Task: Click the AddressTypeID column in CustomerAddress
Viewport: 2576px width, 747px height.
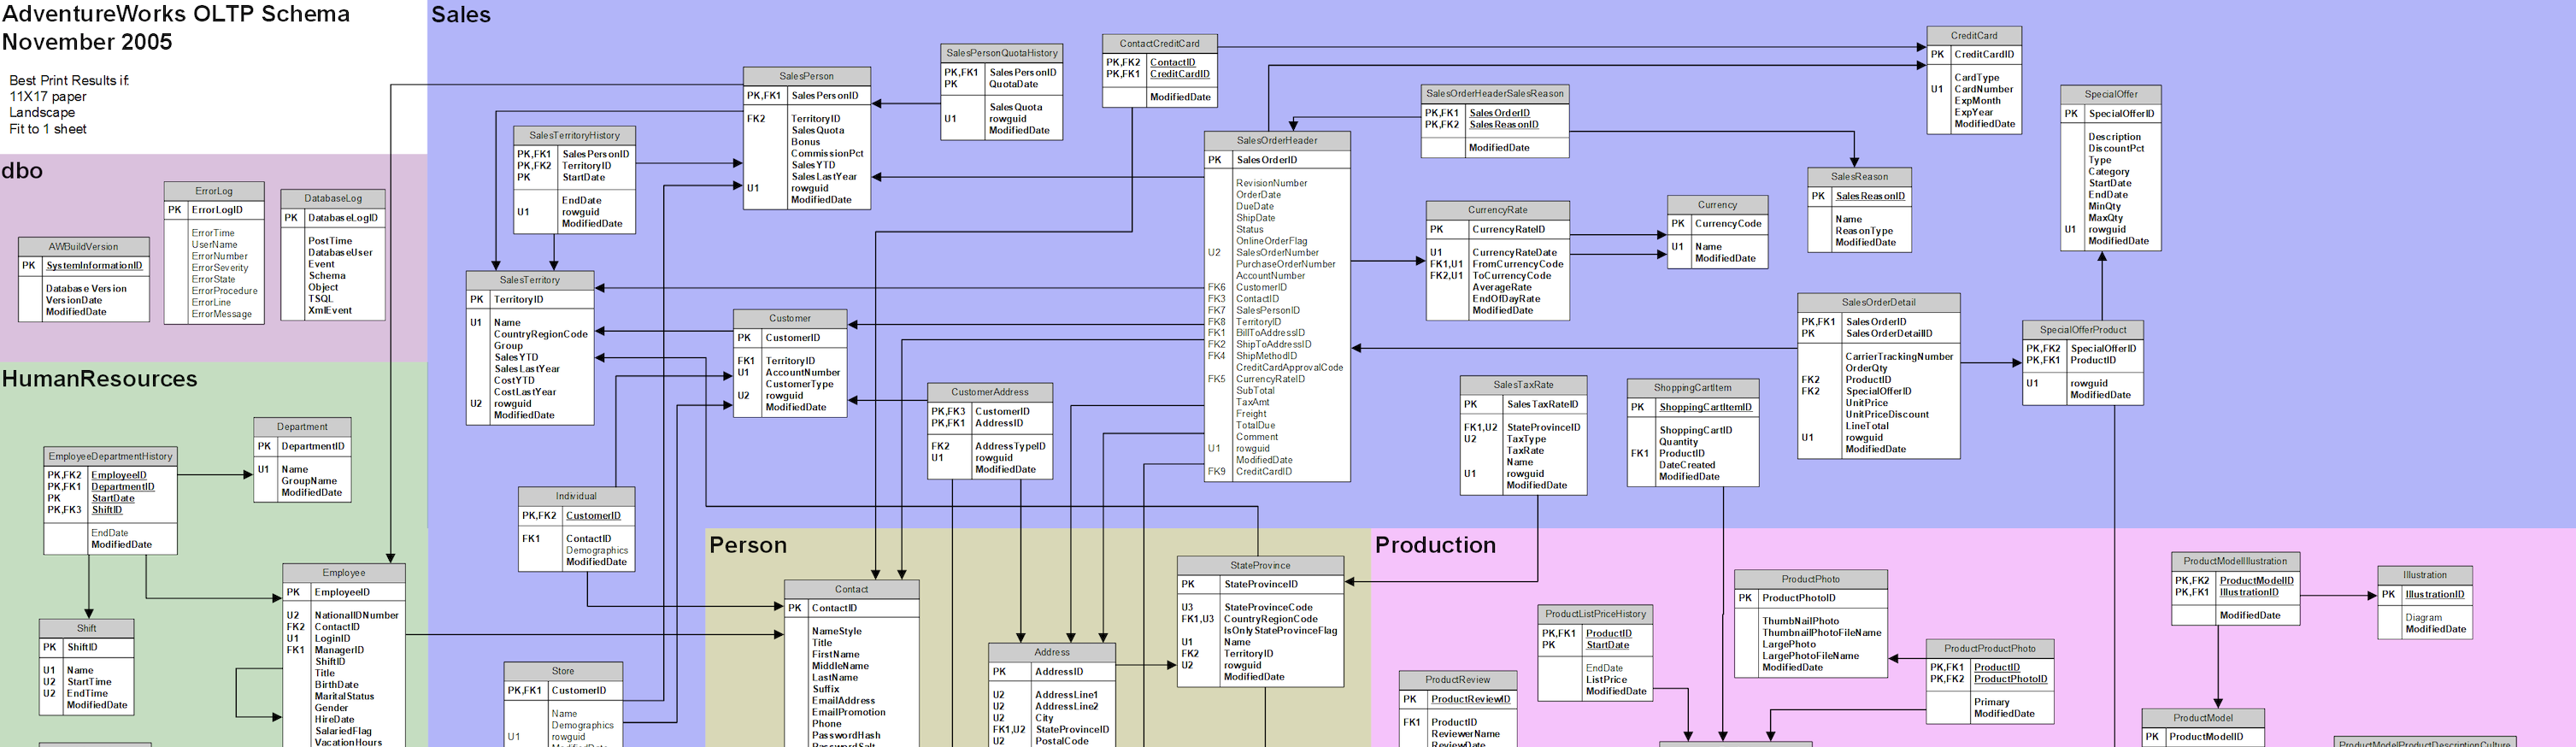Action: 1010,447
